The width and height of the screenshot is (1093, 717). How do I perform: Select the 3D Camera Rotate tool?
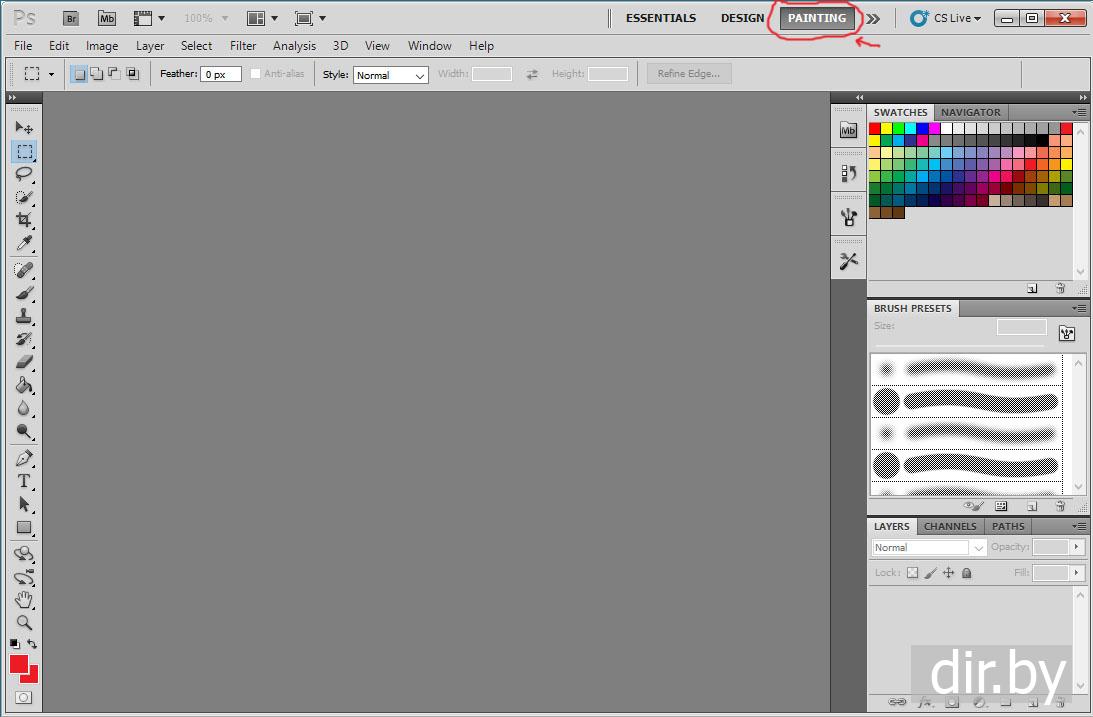(x=24, y=577)
